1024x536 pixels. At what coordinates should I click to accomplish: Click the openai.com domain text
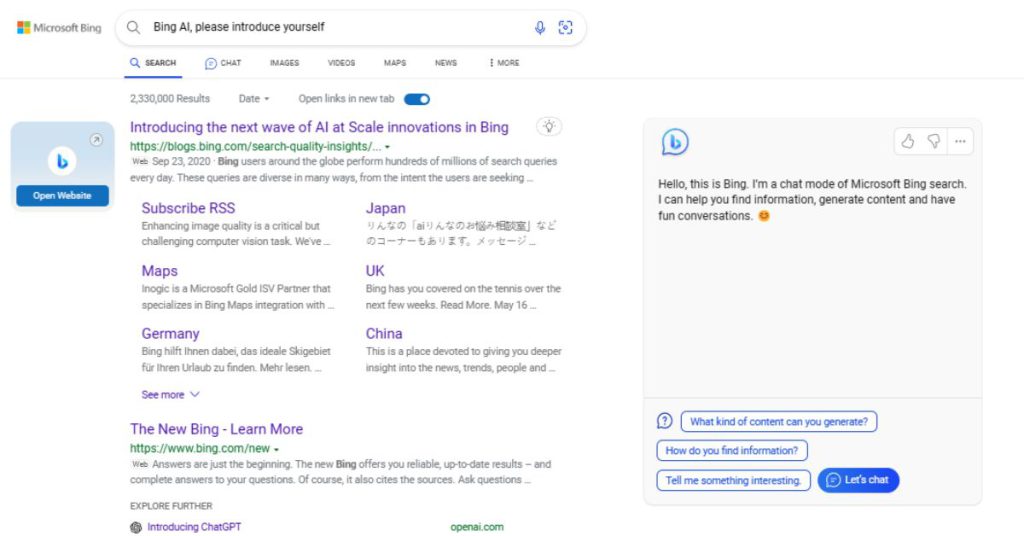(477, 527)
